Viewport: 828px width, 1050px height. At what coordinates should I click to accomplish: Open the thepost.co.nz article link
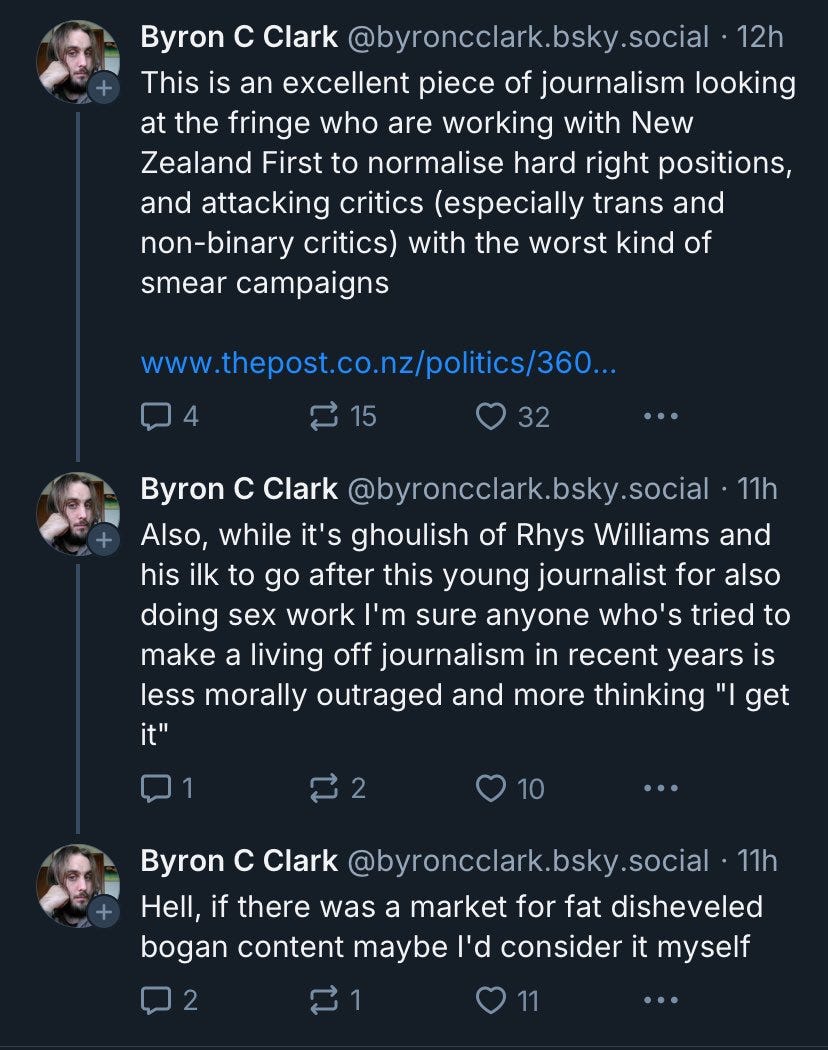(378, 362)
